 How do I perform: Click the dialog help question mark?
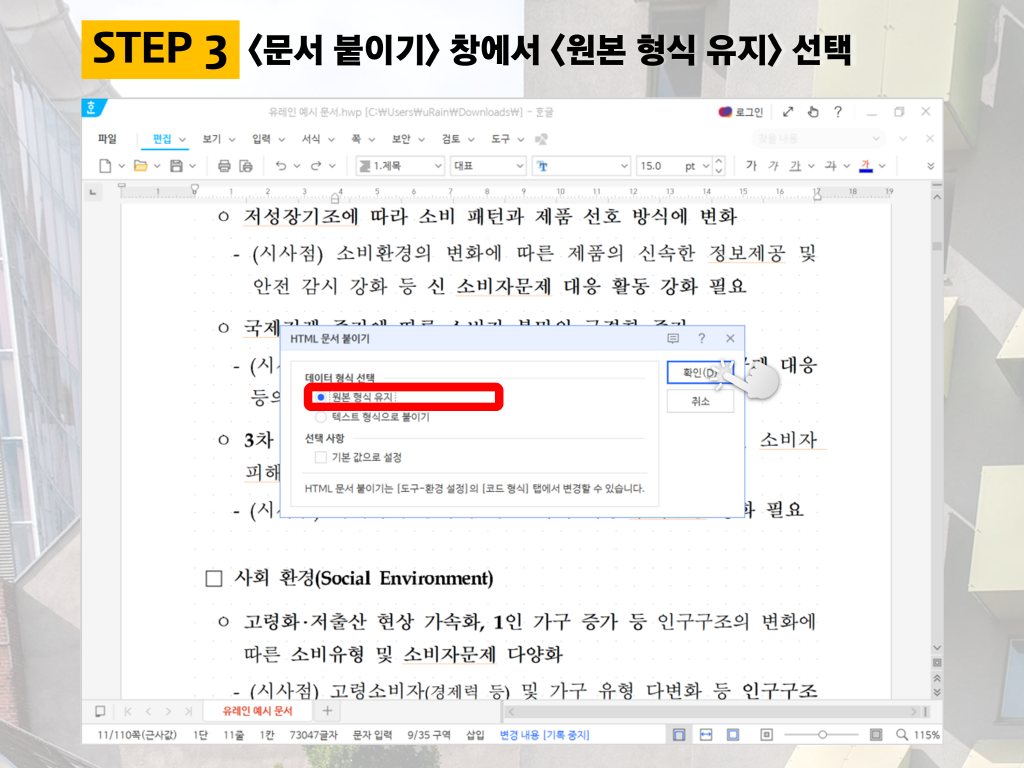[701, 338]
